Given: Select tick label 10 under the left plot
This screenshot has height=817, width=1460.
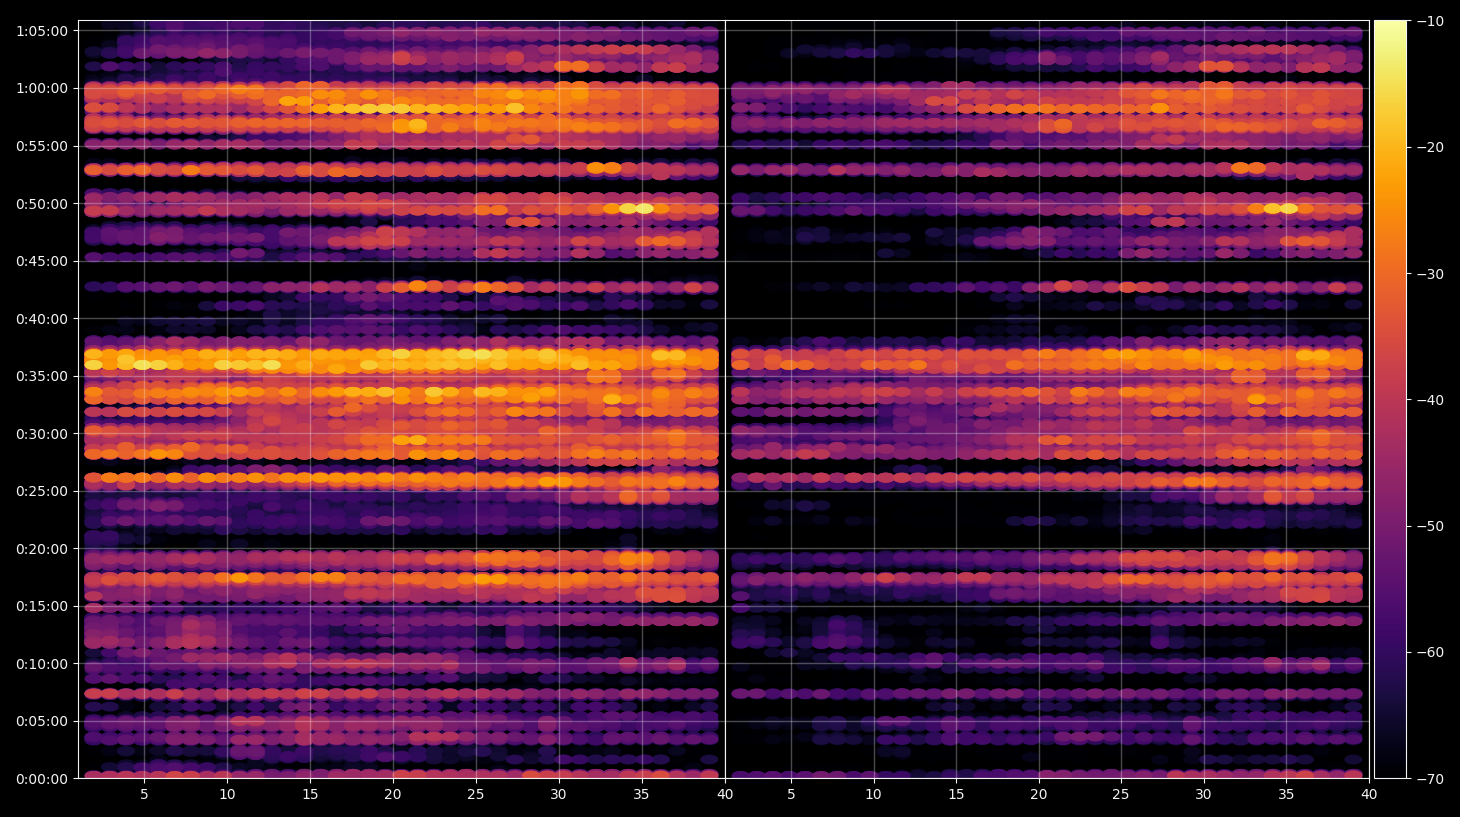Looking at the screenshot, I should [x=227, y=795].
